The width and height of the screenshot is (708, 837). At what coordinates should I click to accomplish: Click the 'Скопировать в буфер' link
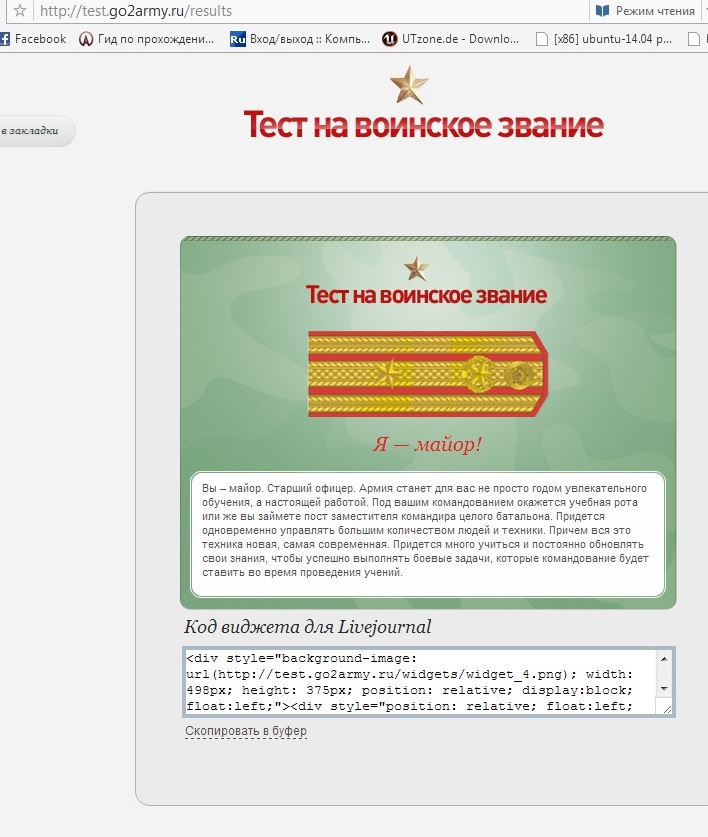coord(246,731)
